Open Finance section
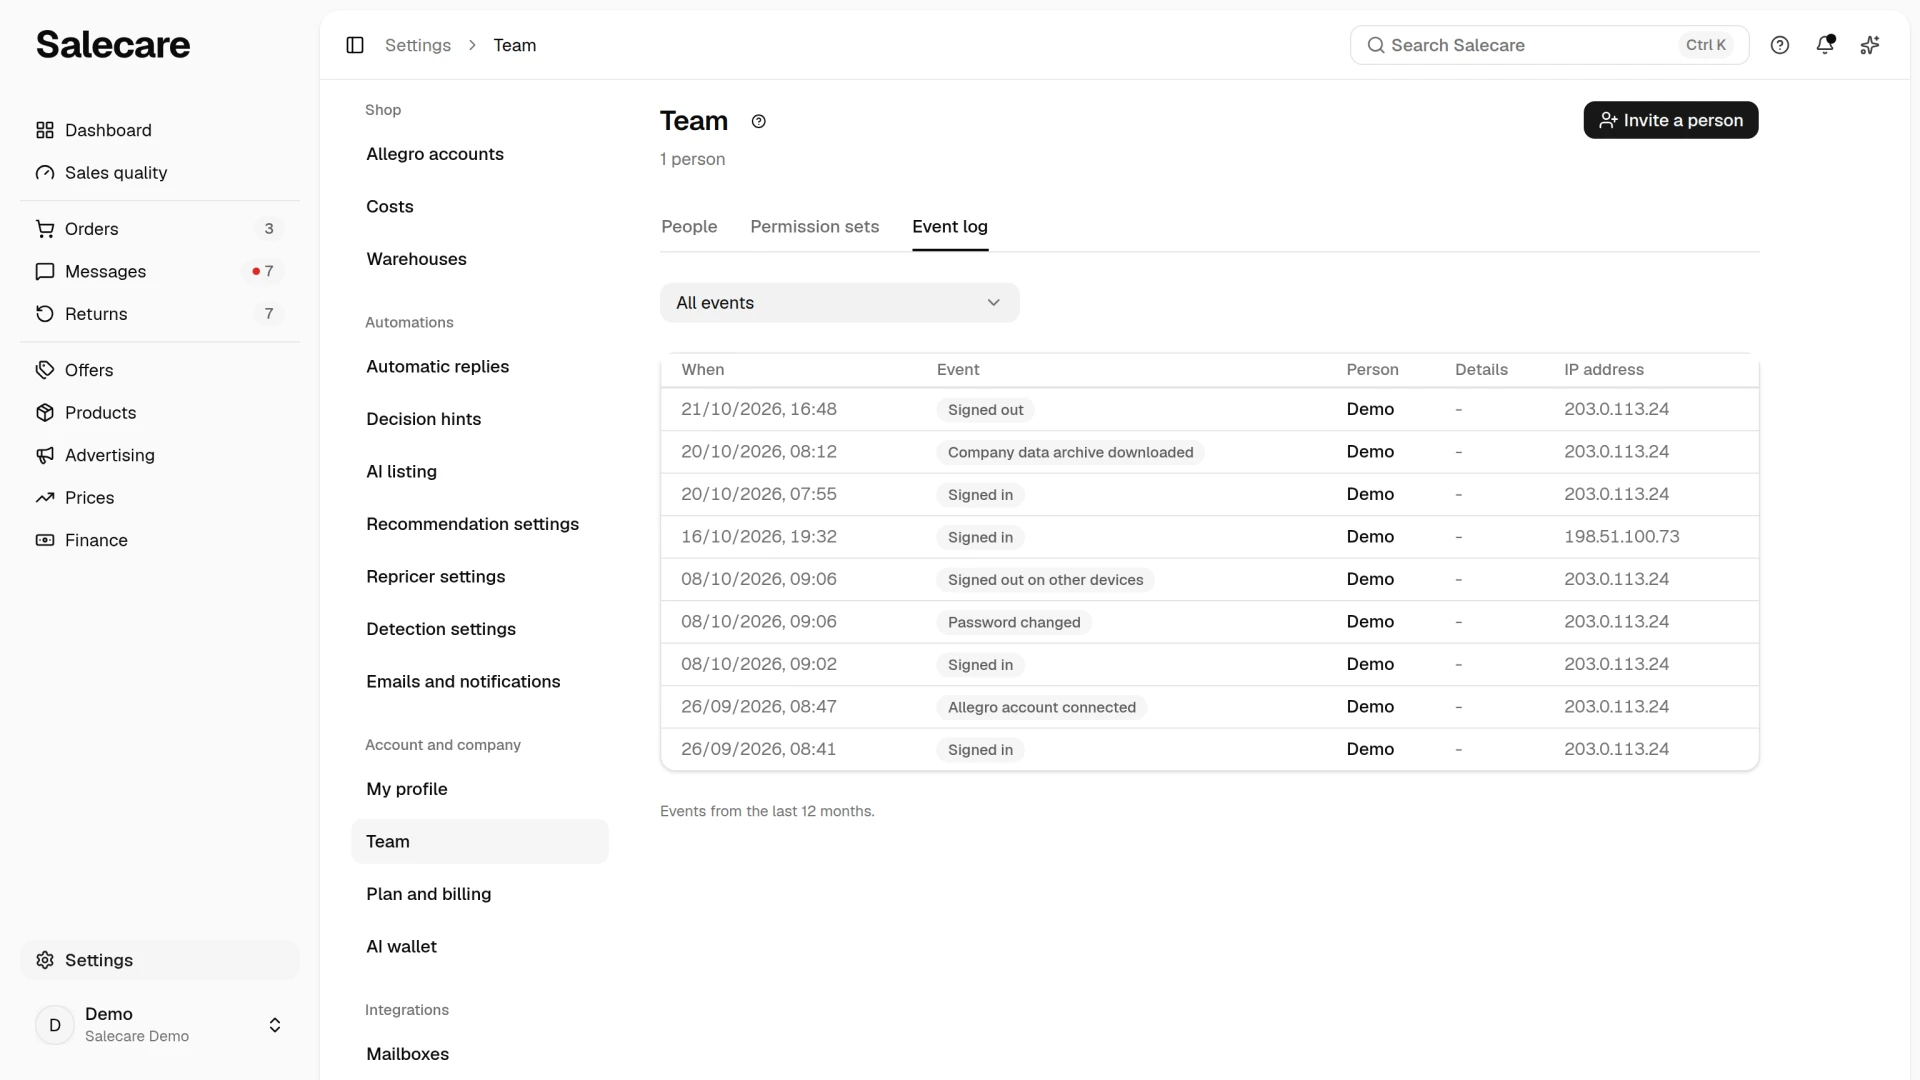Screen dimensions: 1920x1080 coord(160,540)
